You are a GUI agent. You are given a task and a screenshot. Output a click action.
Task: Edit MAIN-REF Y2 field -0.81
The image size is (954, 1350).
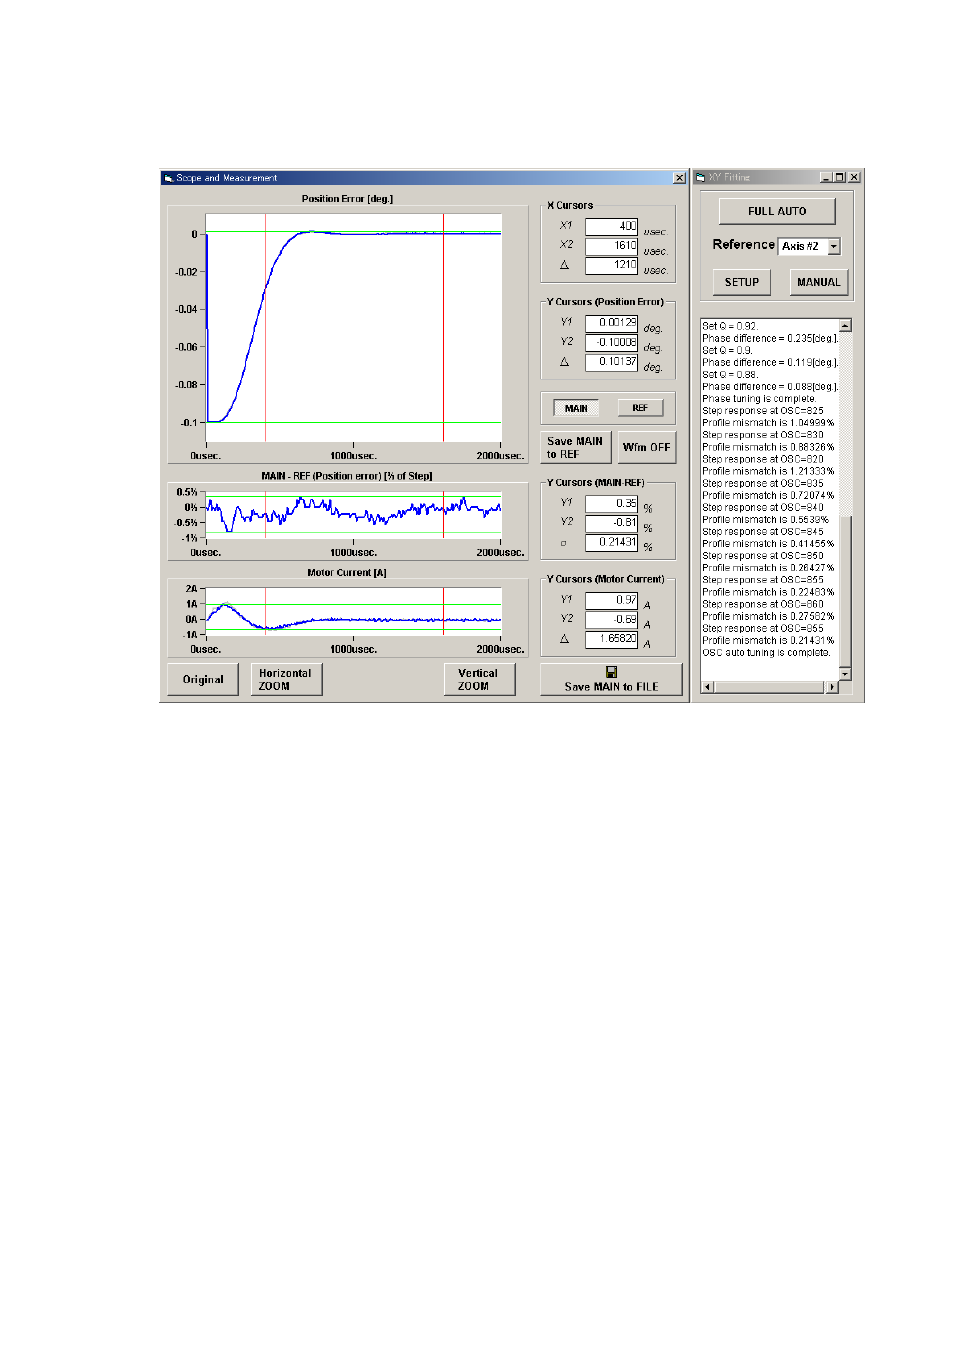611,522
